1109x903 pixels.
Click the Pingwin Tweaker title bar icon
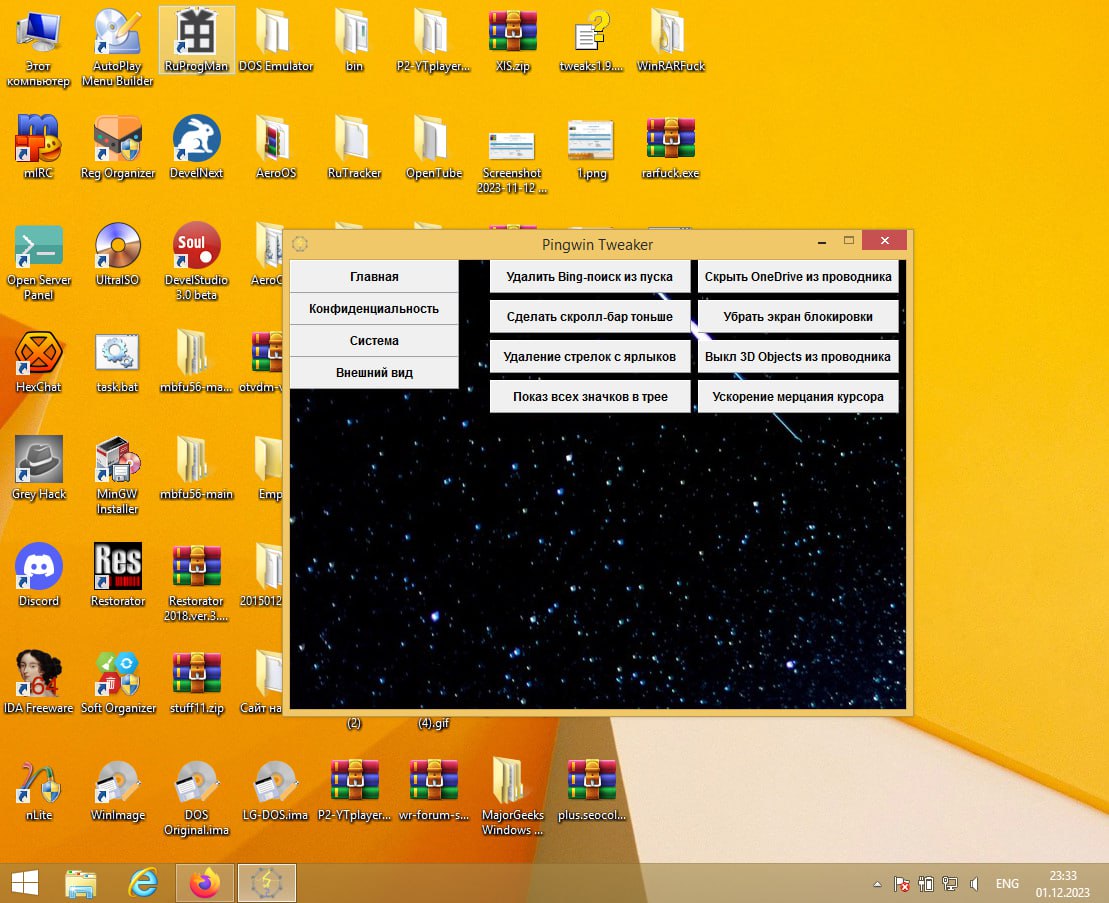point(300,244)
